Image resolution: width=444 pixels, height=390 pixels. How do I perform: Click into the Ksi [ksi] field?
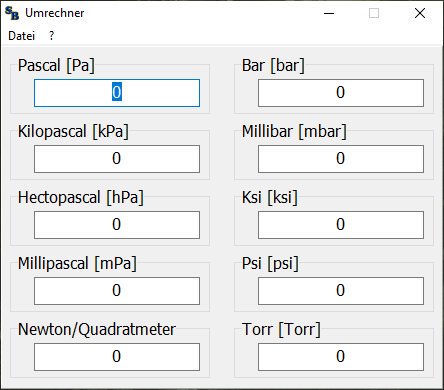coord(341,225)
